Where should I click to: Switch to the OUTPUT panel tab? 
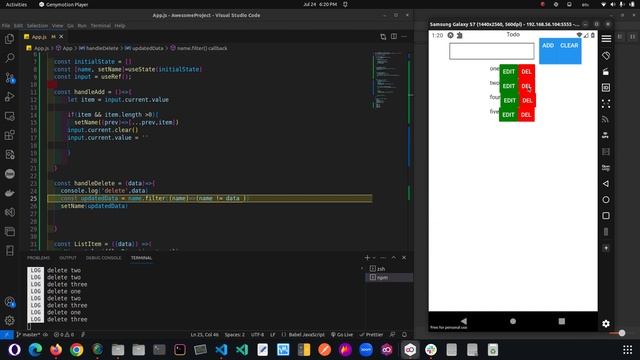[x=68, y=258]
